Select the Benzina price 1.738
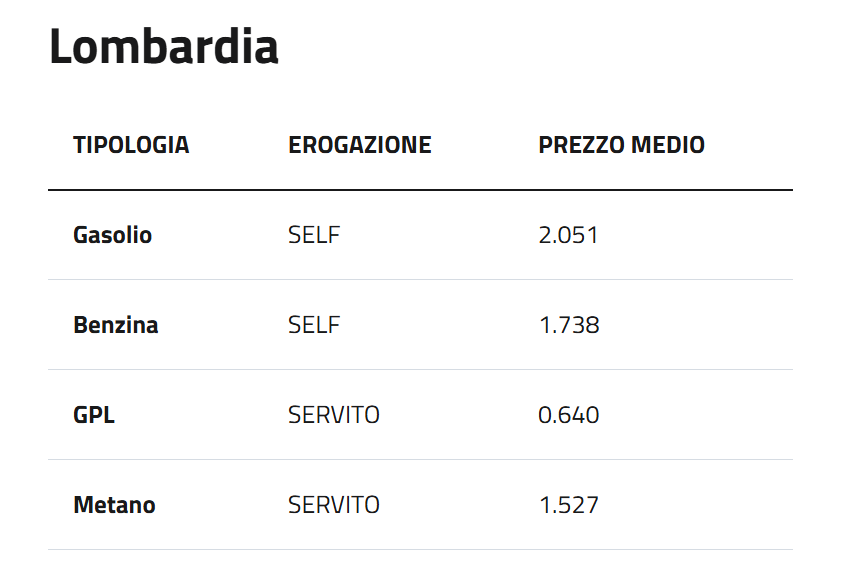This screenshot has height=588, width=846. pyautogui.click(x=568, y=325)
